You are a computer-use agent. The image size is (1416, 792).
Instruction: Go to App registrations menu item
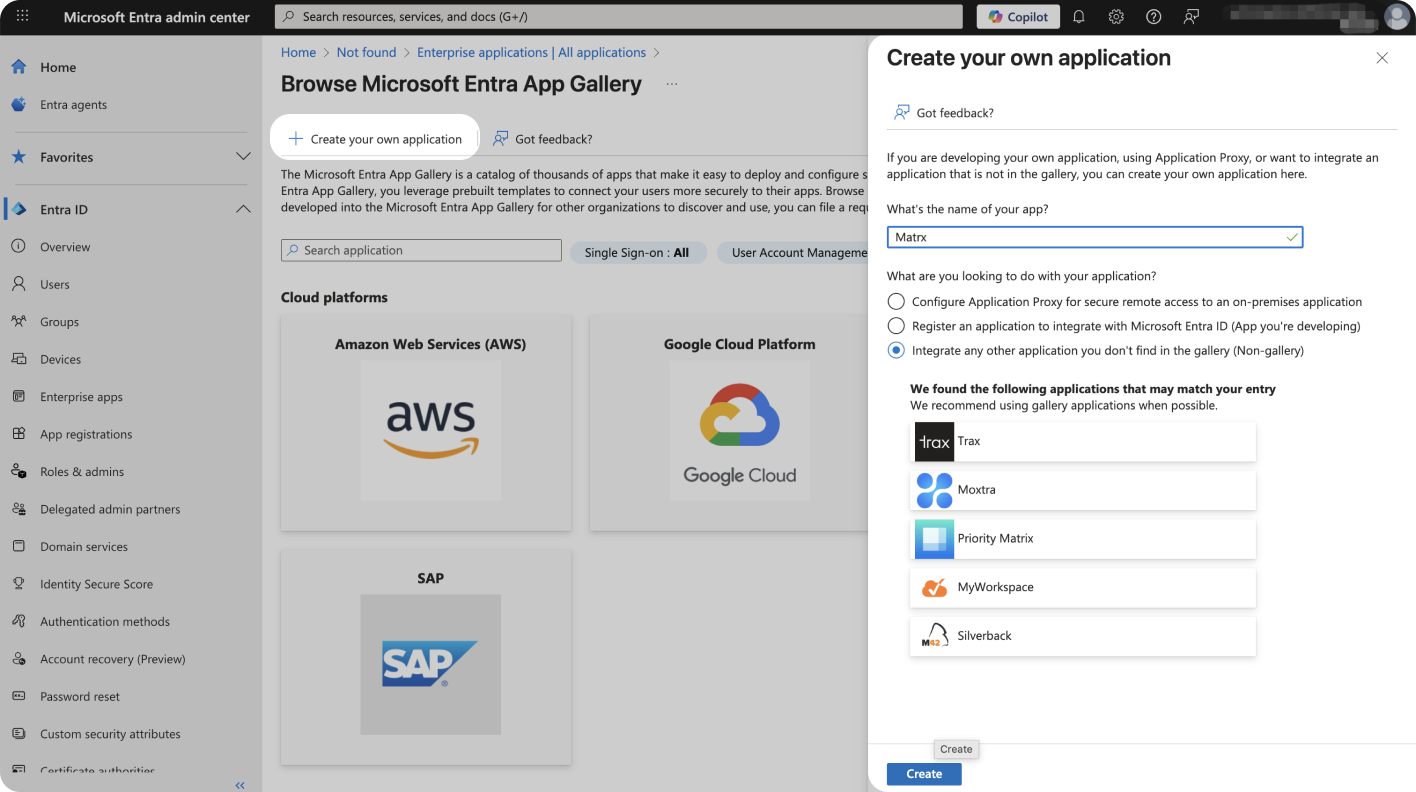click(86, 434)
